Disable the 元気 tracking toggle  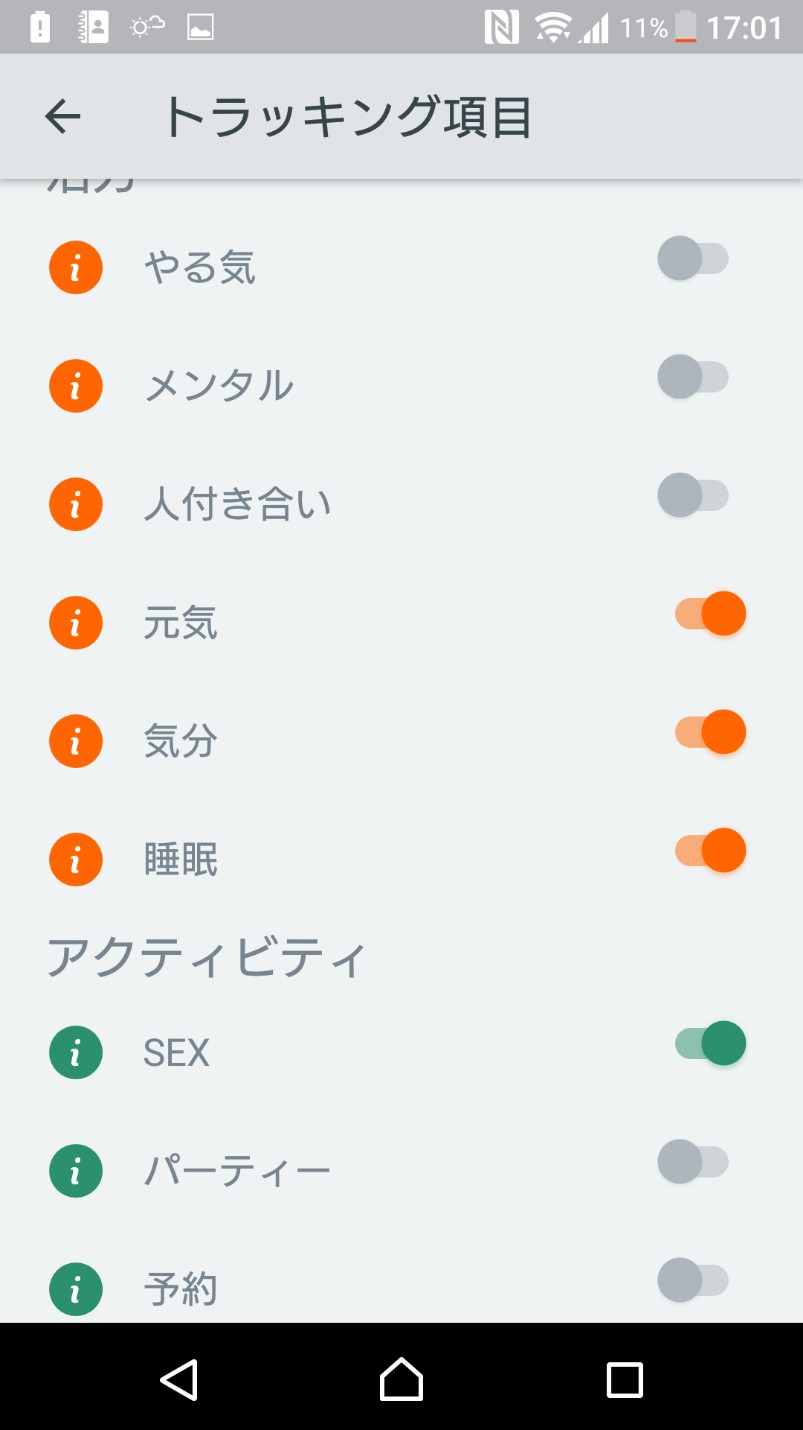(x=710, y=613)
